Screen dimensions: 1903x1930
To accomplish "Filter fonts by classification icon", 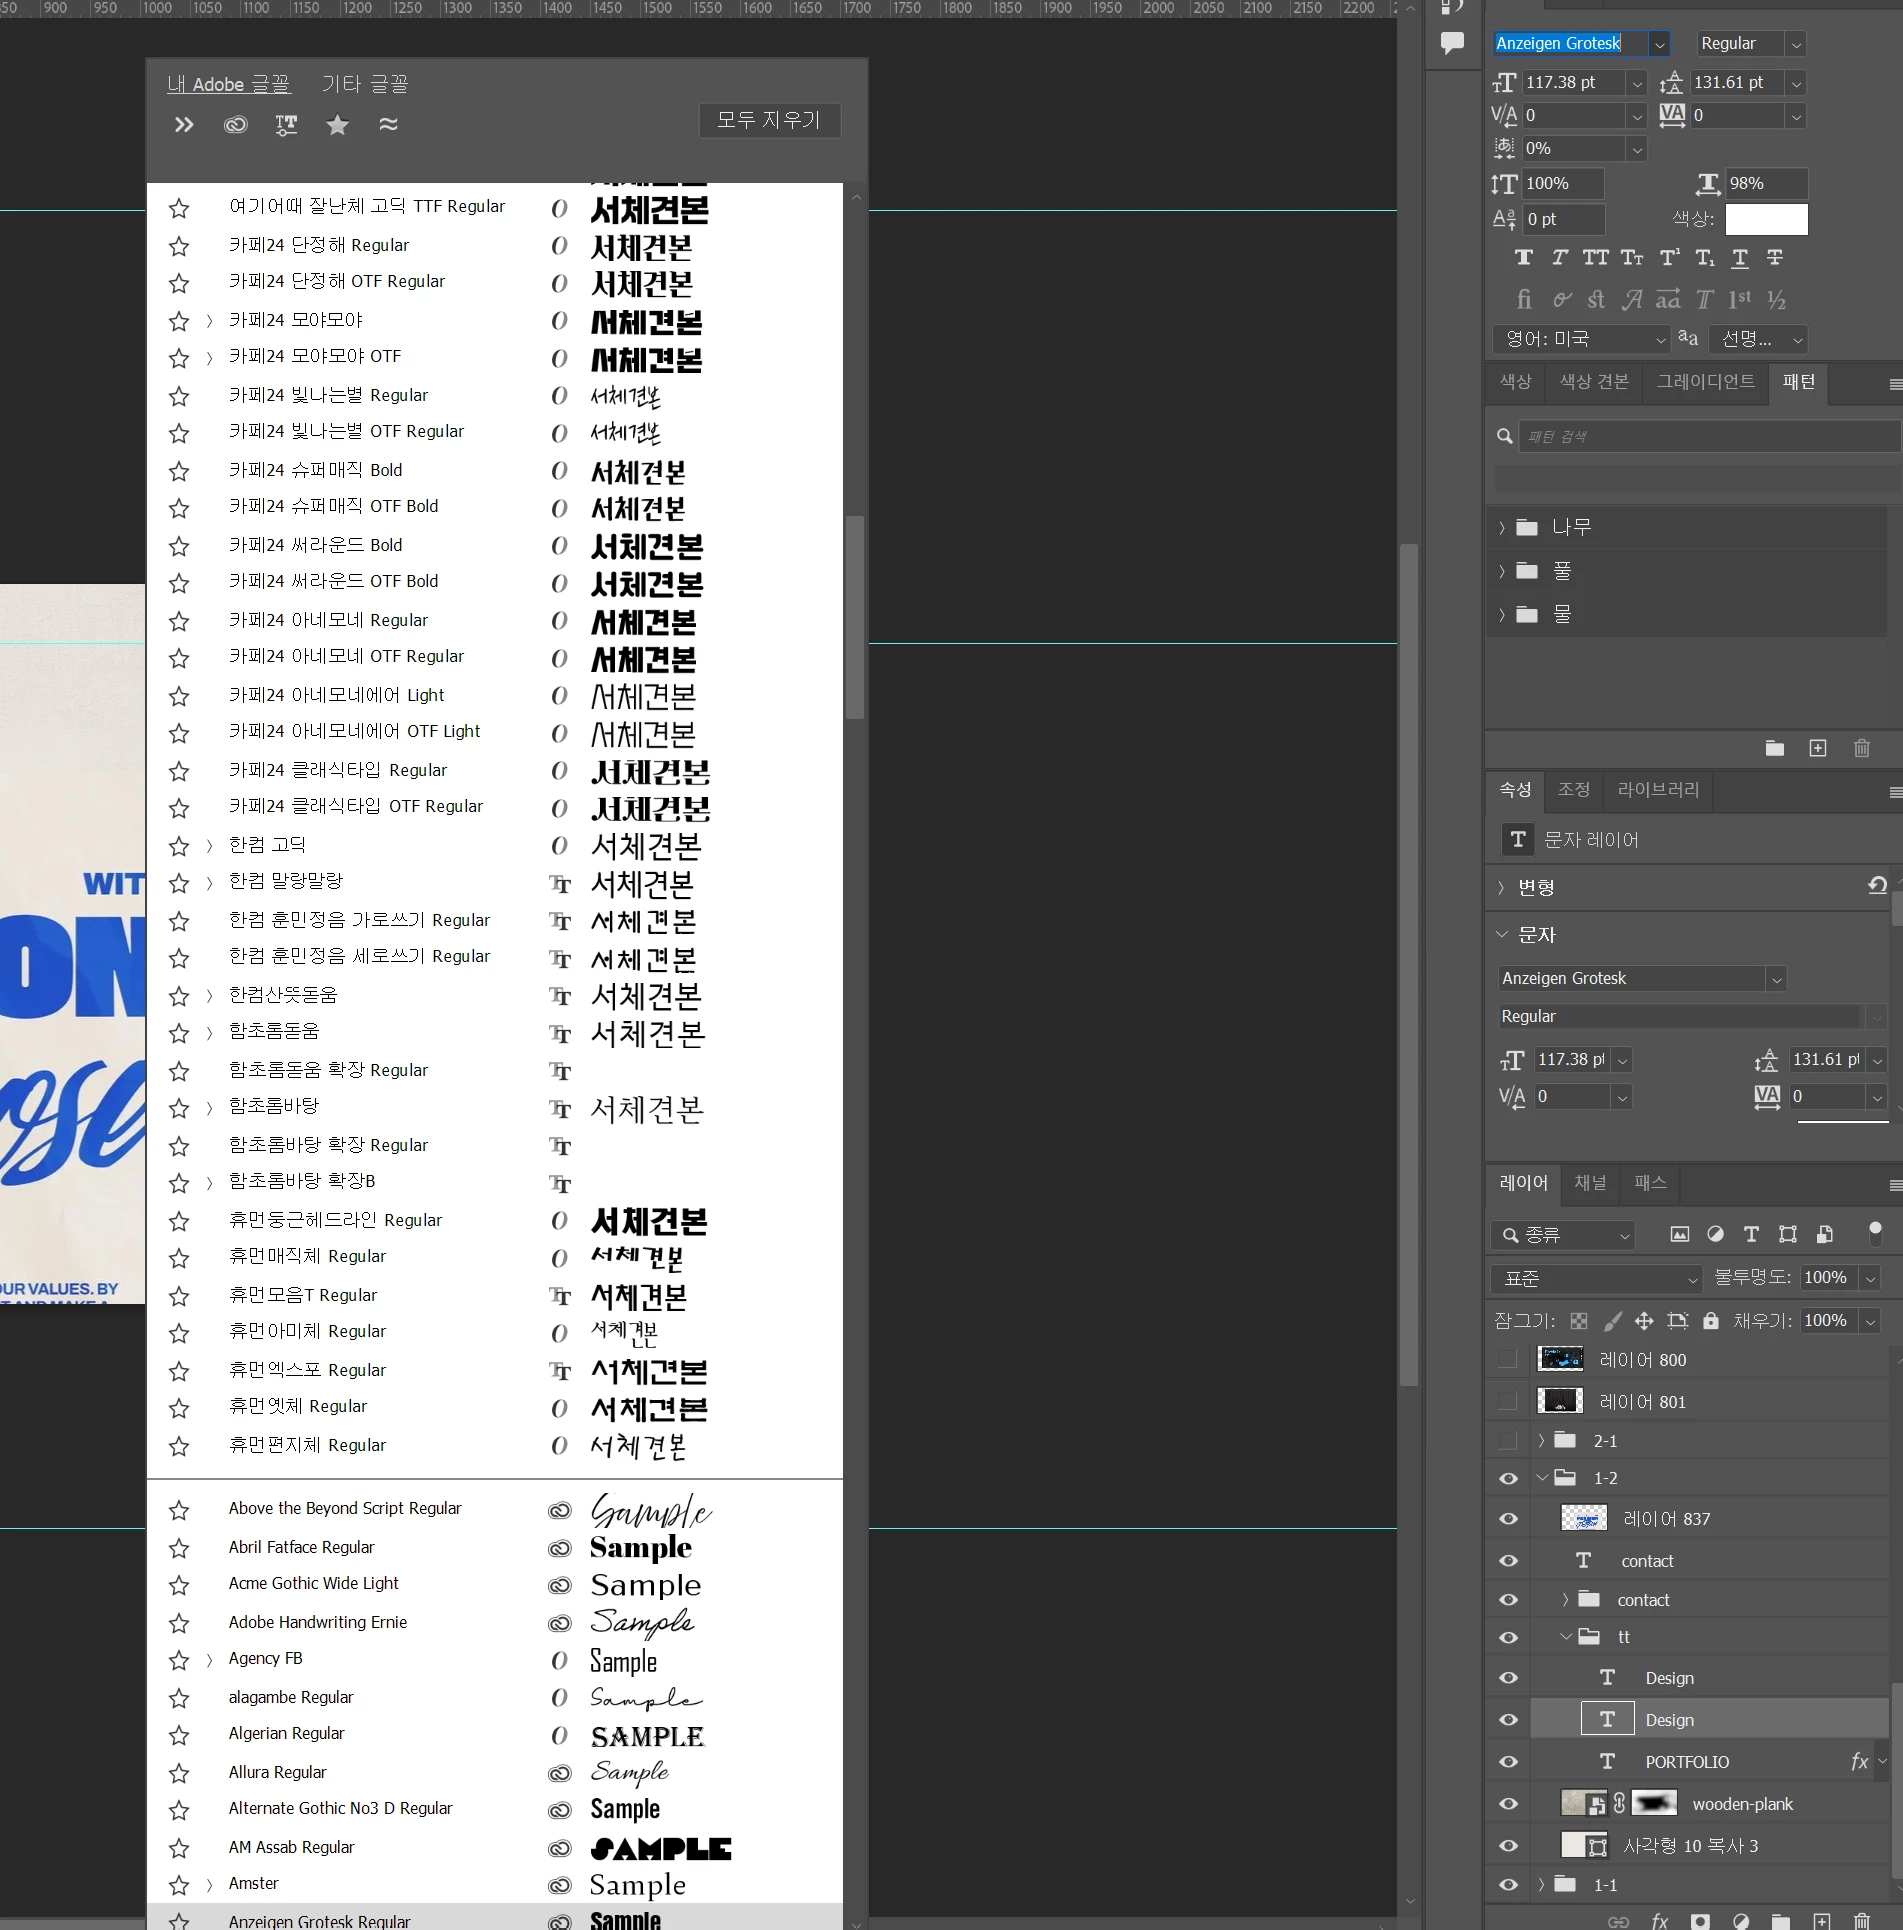I will (286, 125).
